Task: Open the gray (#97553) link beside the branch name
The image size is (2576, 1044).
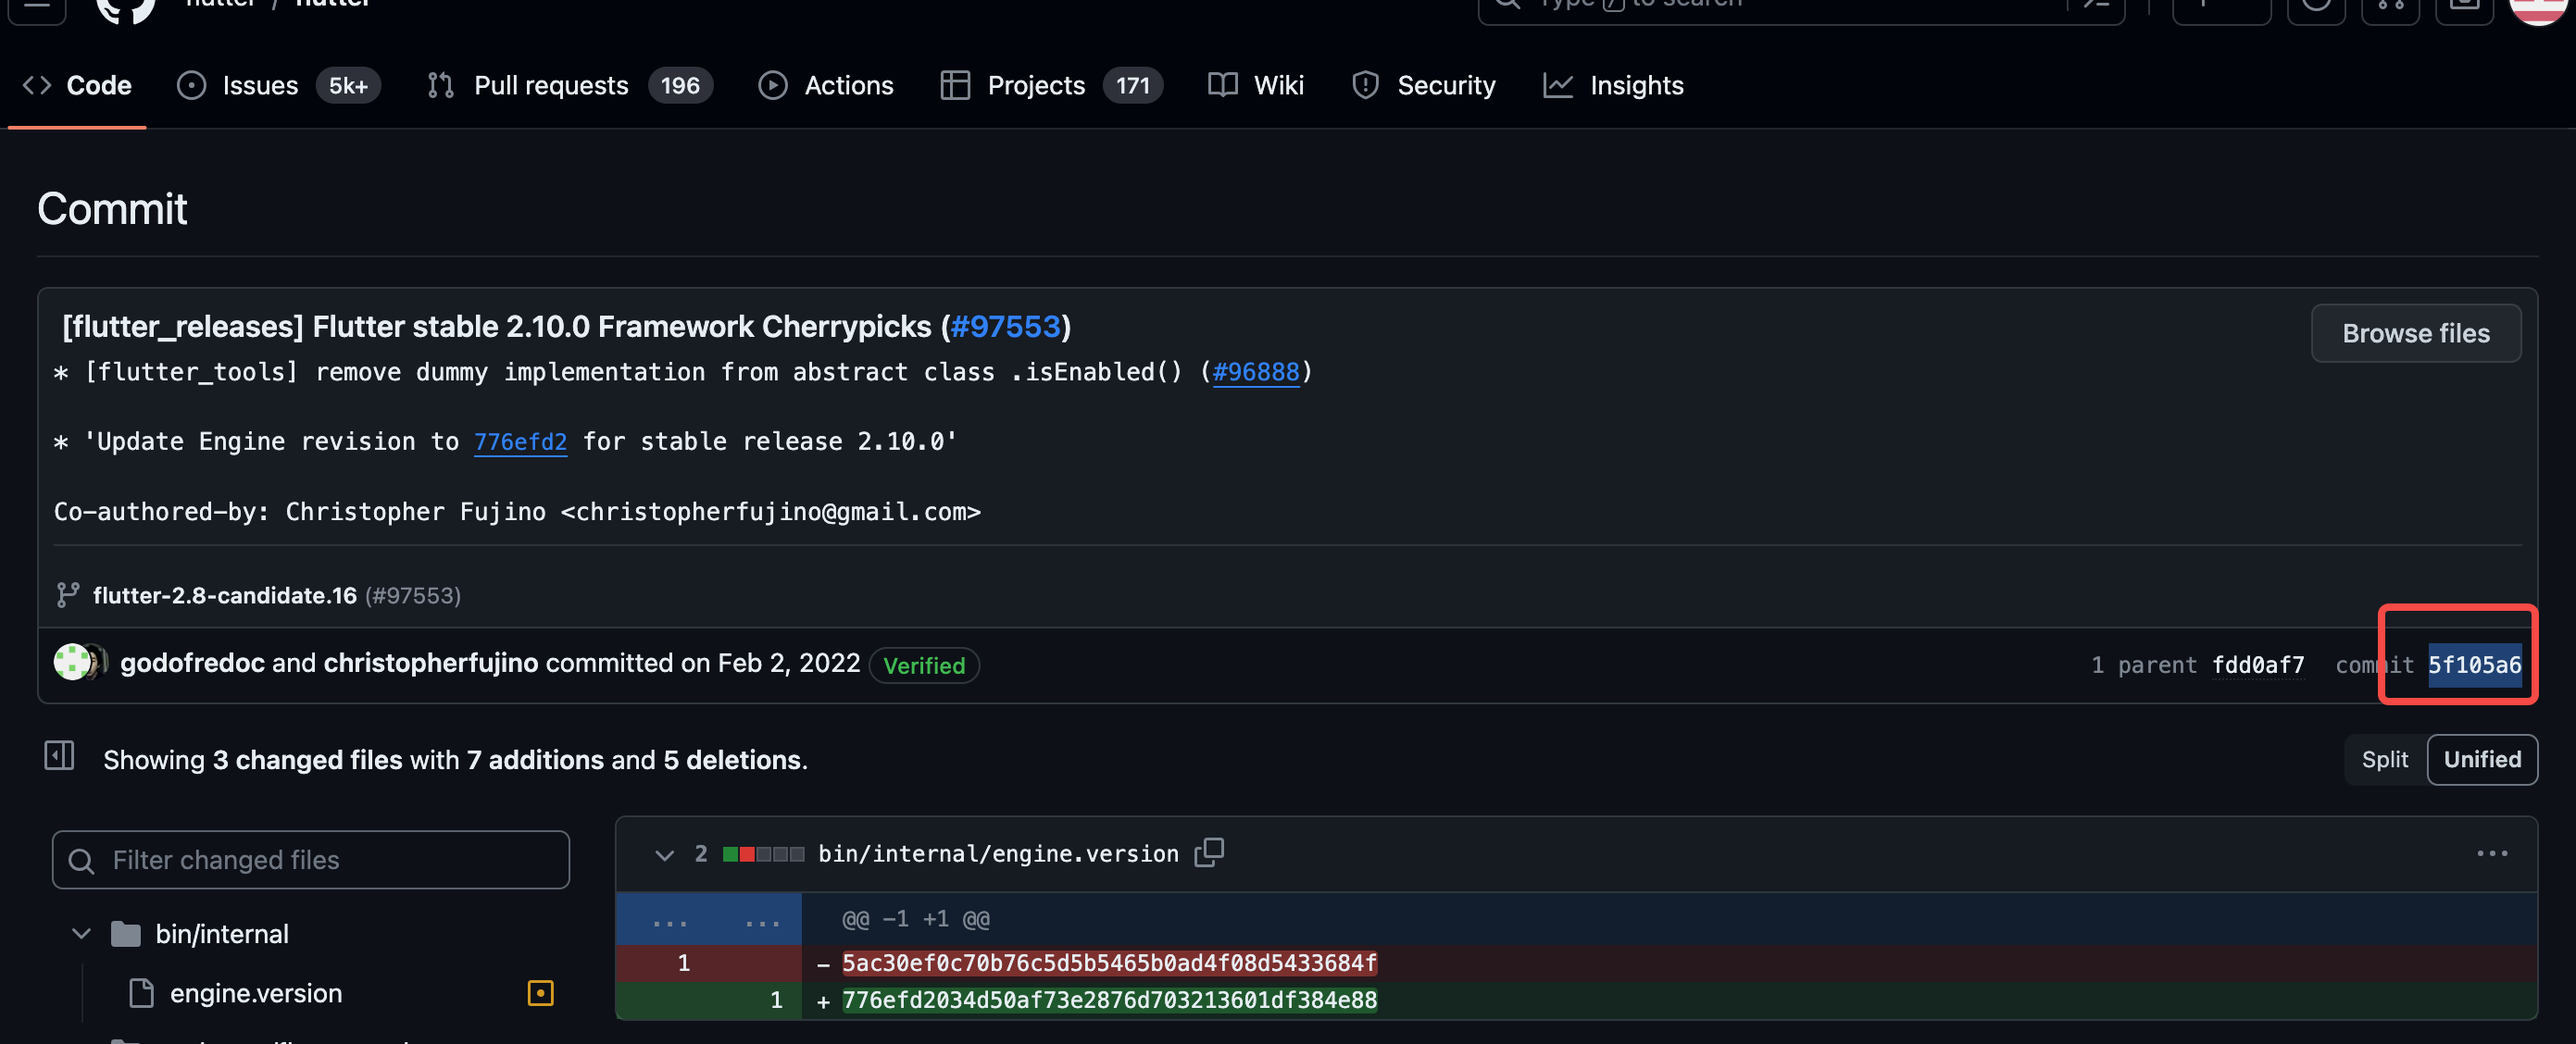Action: click(412, 596)
